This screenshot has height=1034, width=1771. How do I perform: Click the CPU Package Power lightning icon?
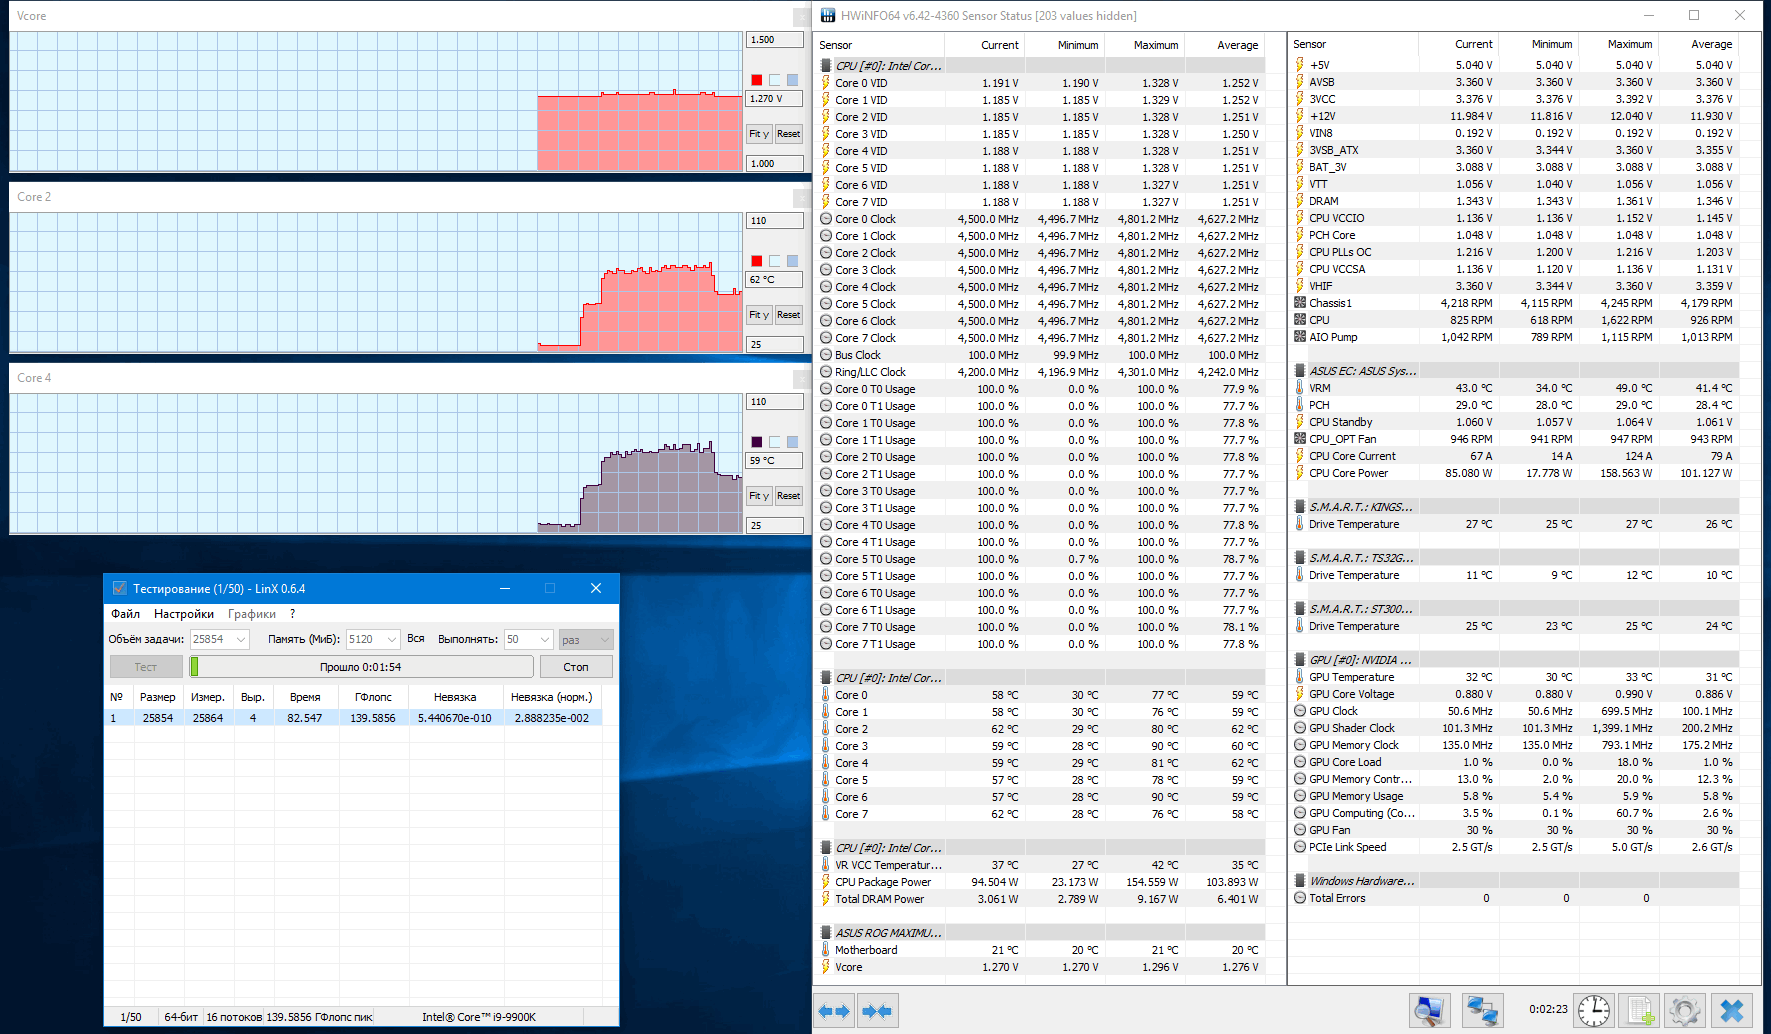[x=825, y=882]
